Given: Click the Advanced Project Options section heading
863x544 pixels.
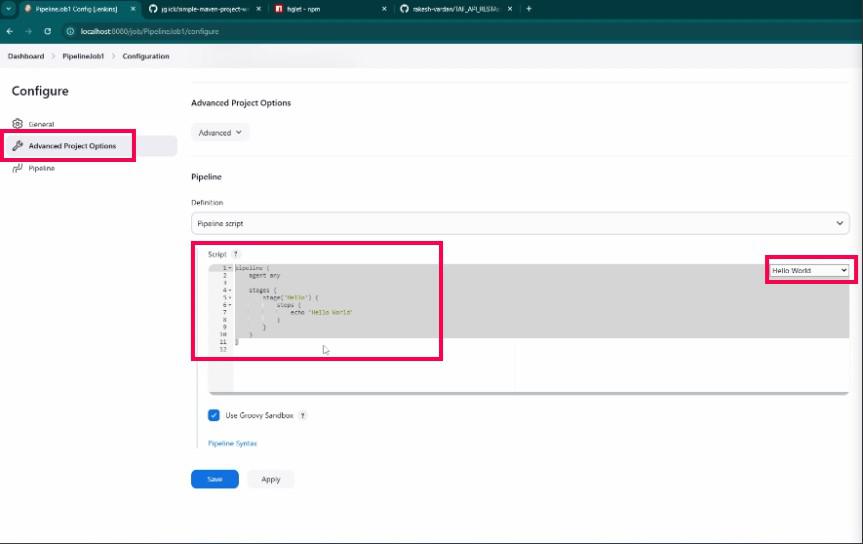Looking at the screenshot, I should click(241, 103).
